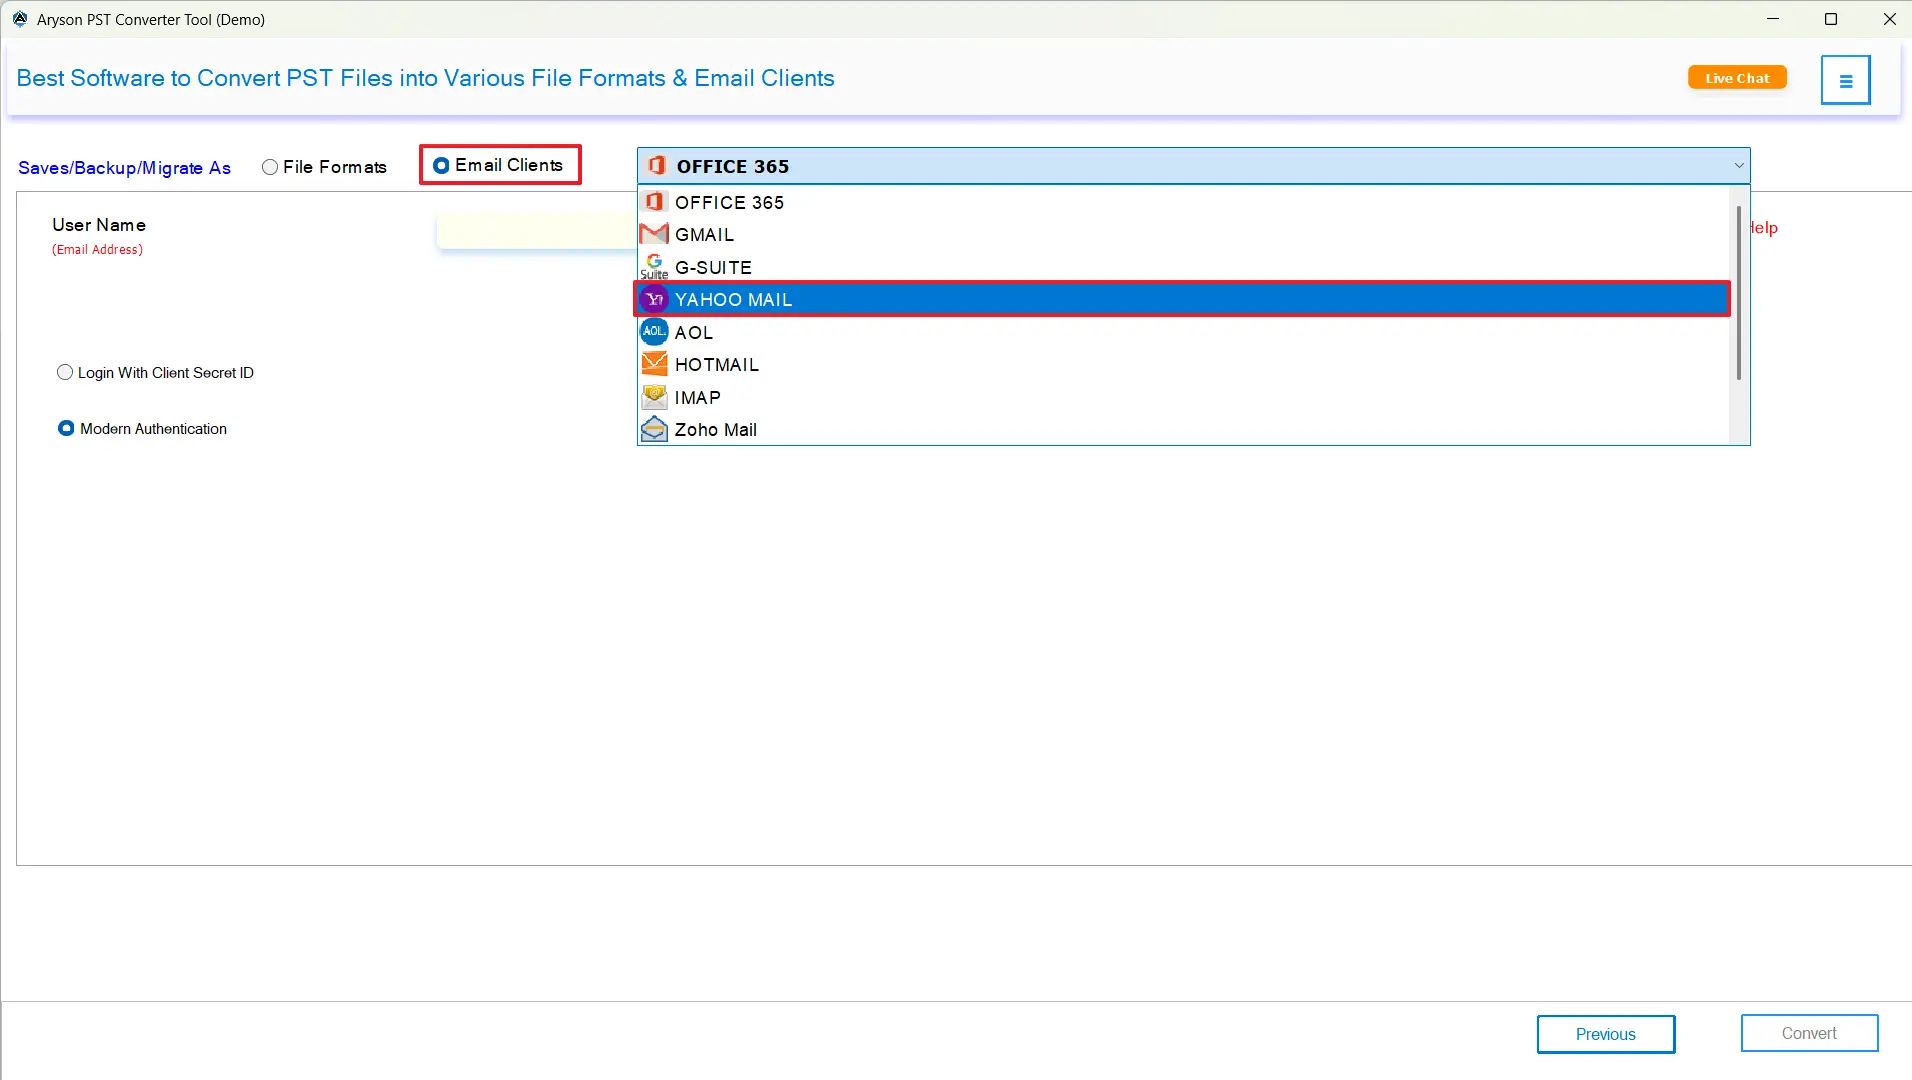Choose OFFICE 365 from the list
Viewport: 1912px width, 1080px height.
[x=1184, y=202]
